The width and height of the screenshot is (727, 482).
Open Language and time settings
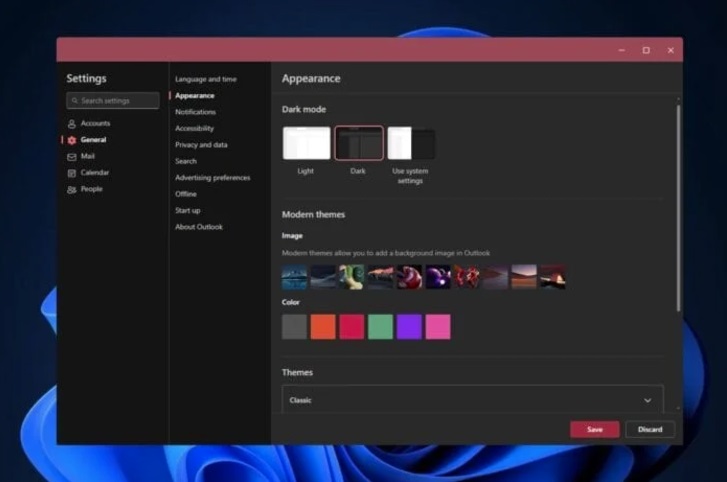coord(206,79)
